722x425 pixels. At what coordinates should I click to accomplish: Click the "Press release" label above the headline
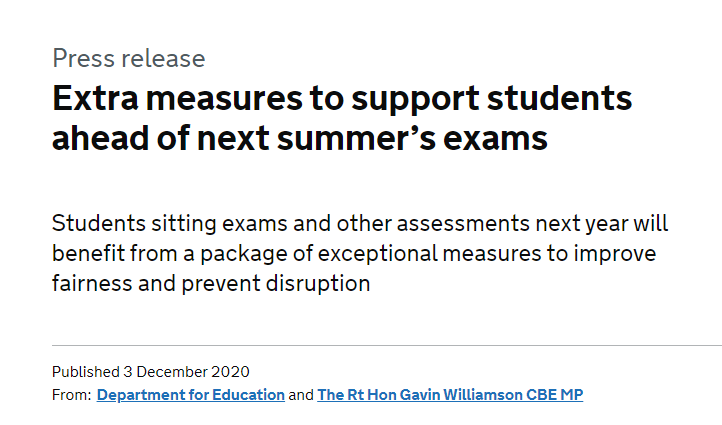point(128,58)
